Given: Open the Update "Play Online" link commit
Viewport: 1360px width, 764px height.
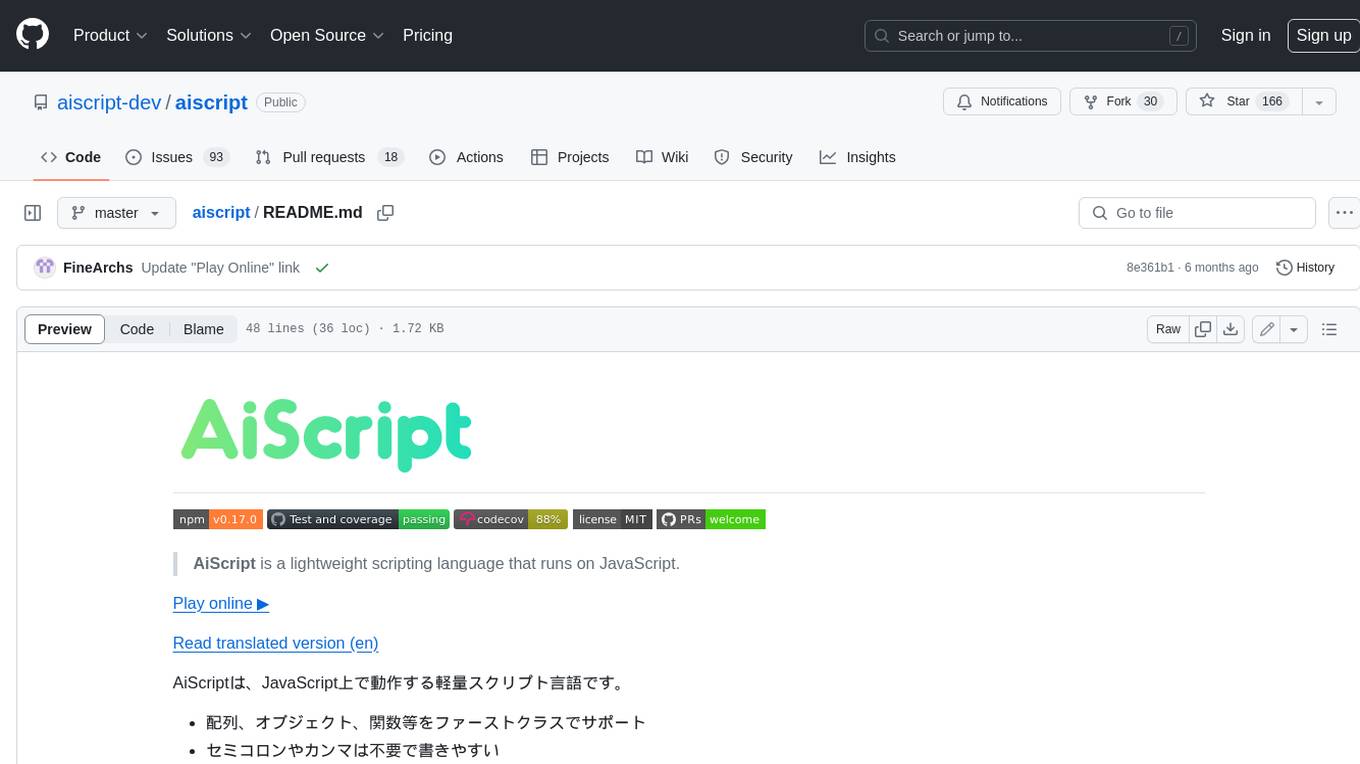Looking at the screenshot, I should 220,268.
